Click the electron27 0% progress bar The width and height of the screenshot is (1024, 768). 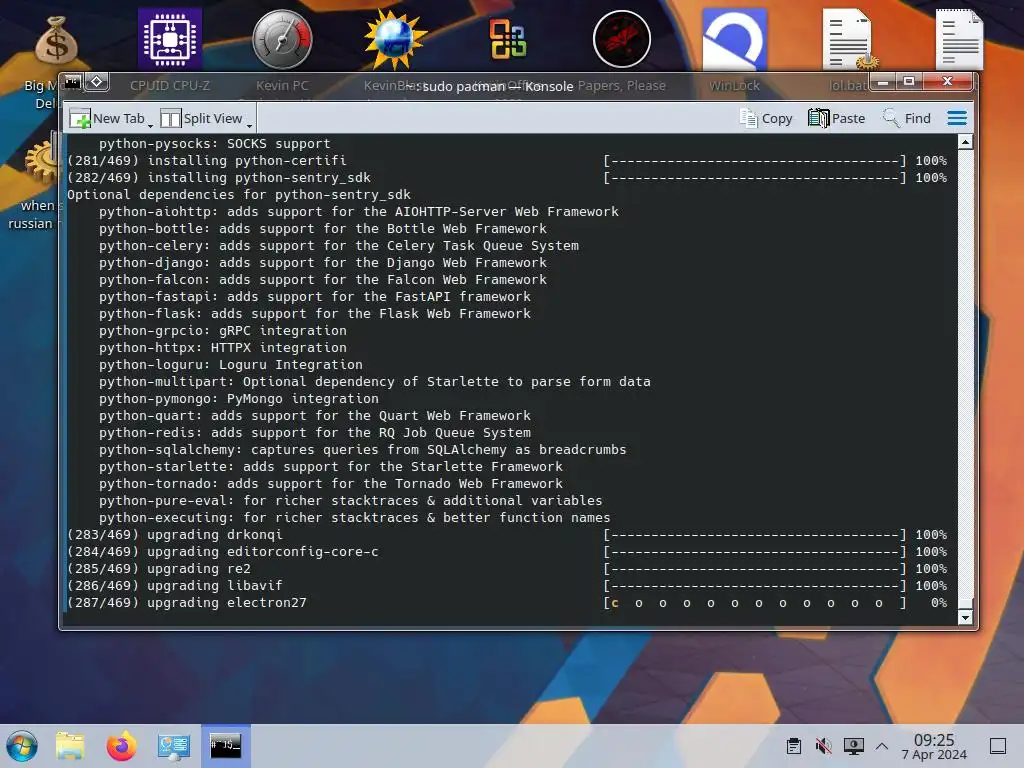pyautogui.click(x=755, y=603)
